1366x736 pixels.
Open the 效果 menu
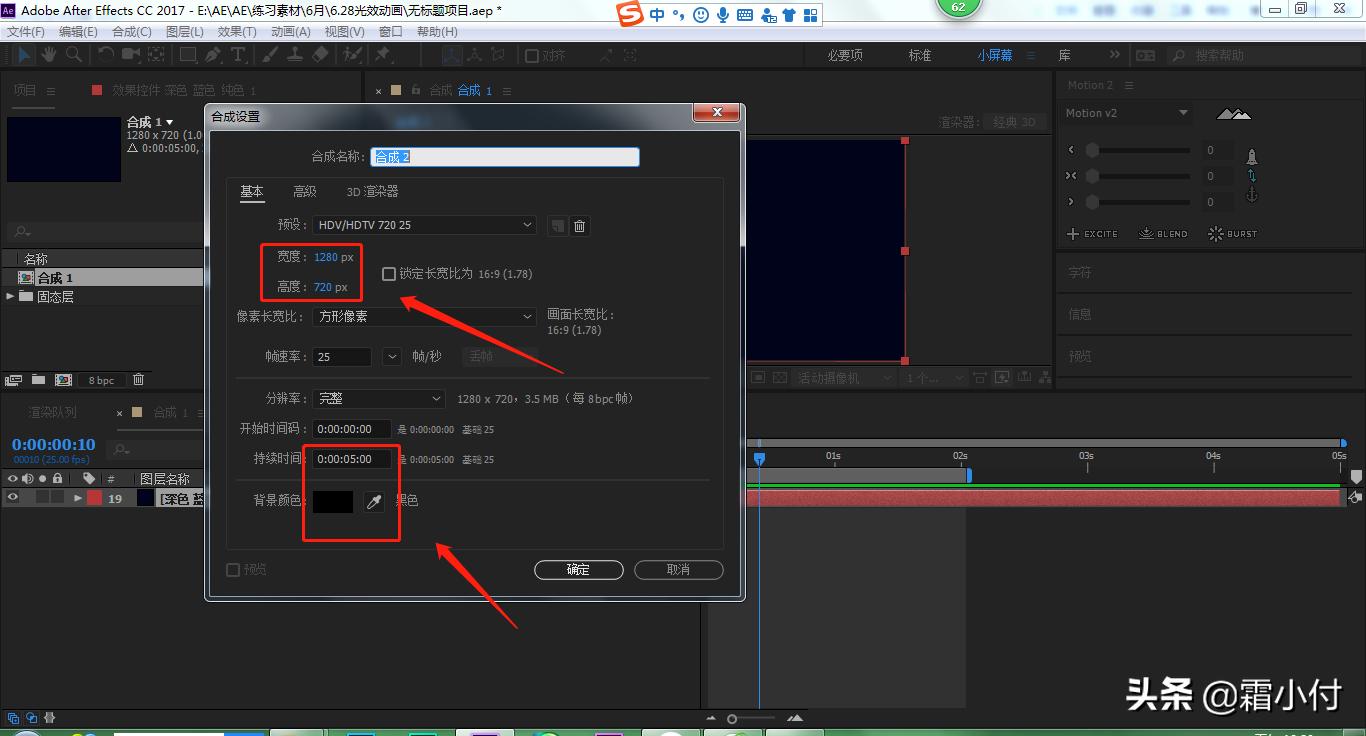tap(237, 31)
